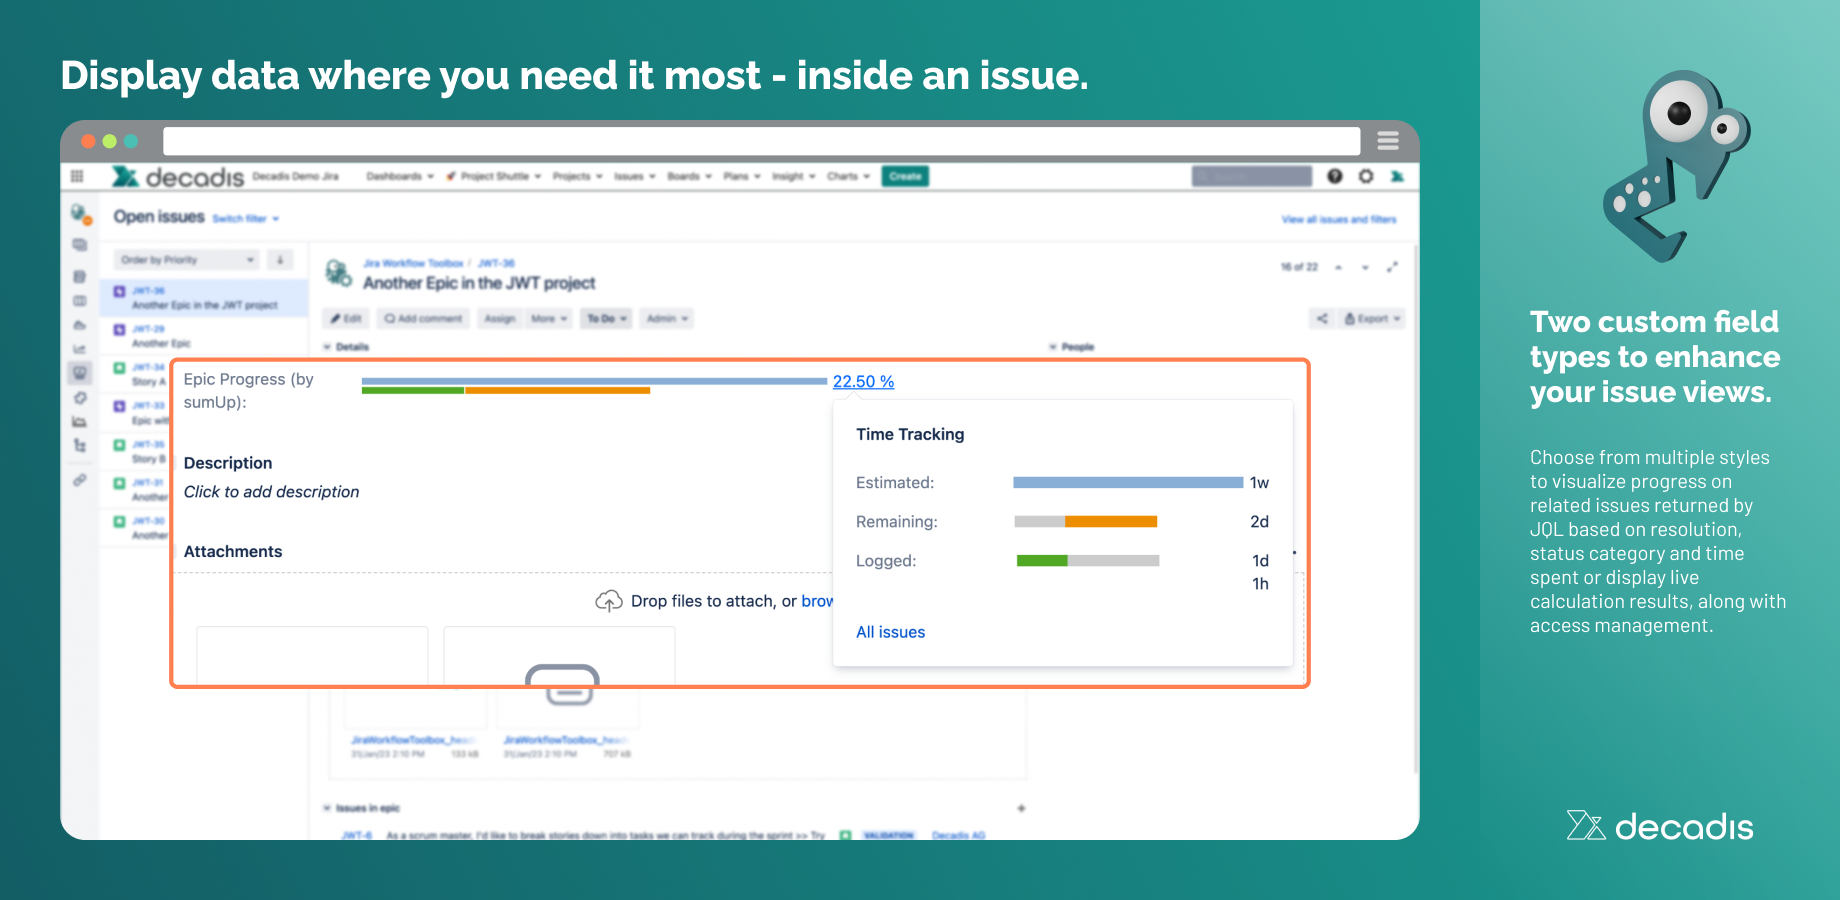The height and width of the screenshot is (900, 1840).
Task: Click the purple epic icon beside JWT-36
Action: [119, 291]
